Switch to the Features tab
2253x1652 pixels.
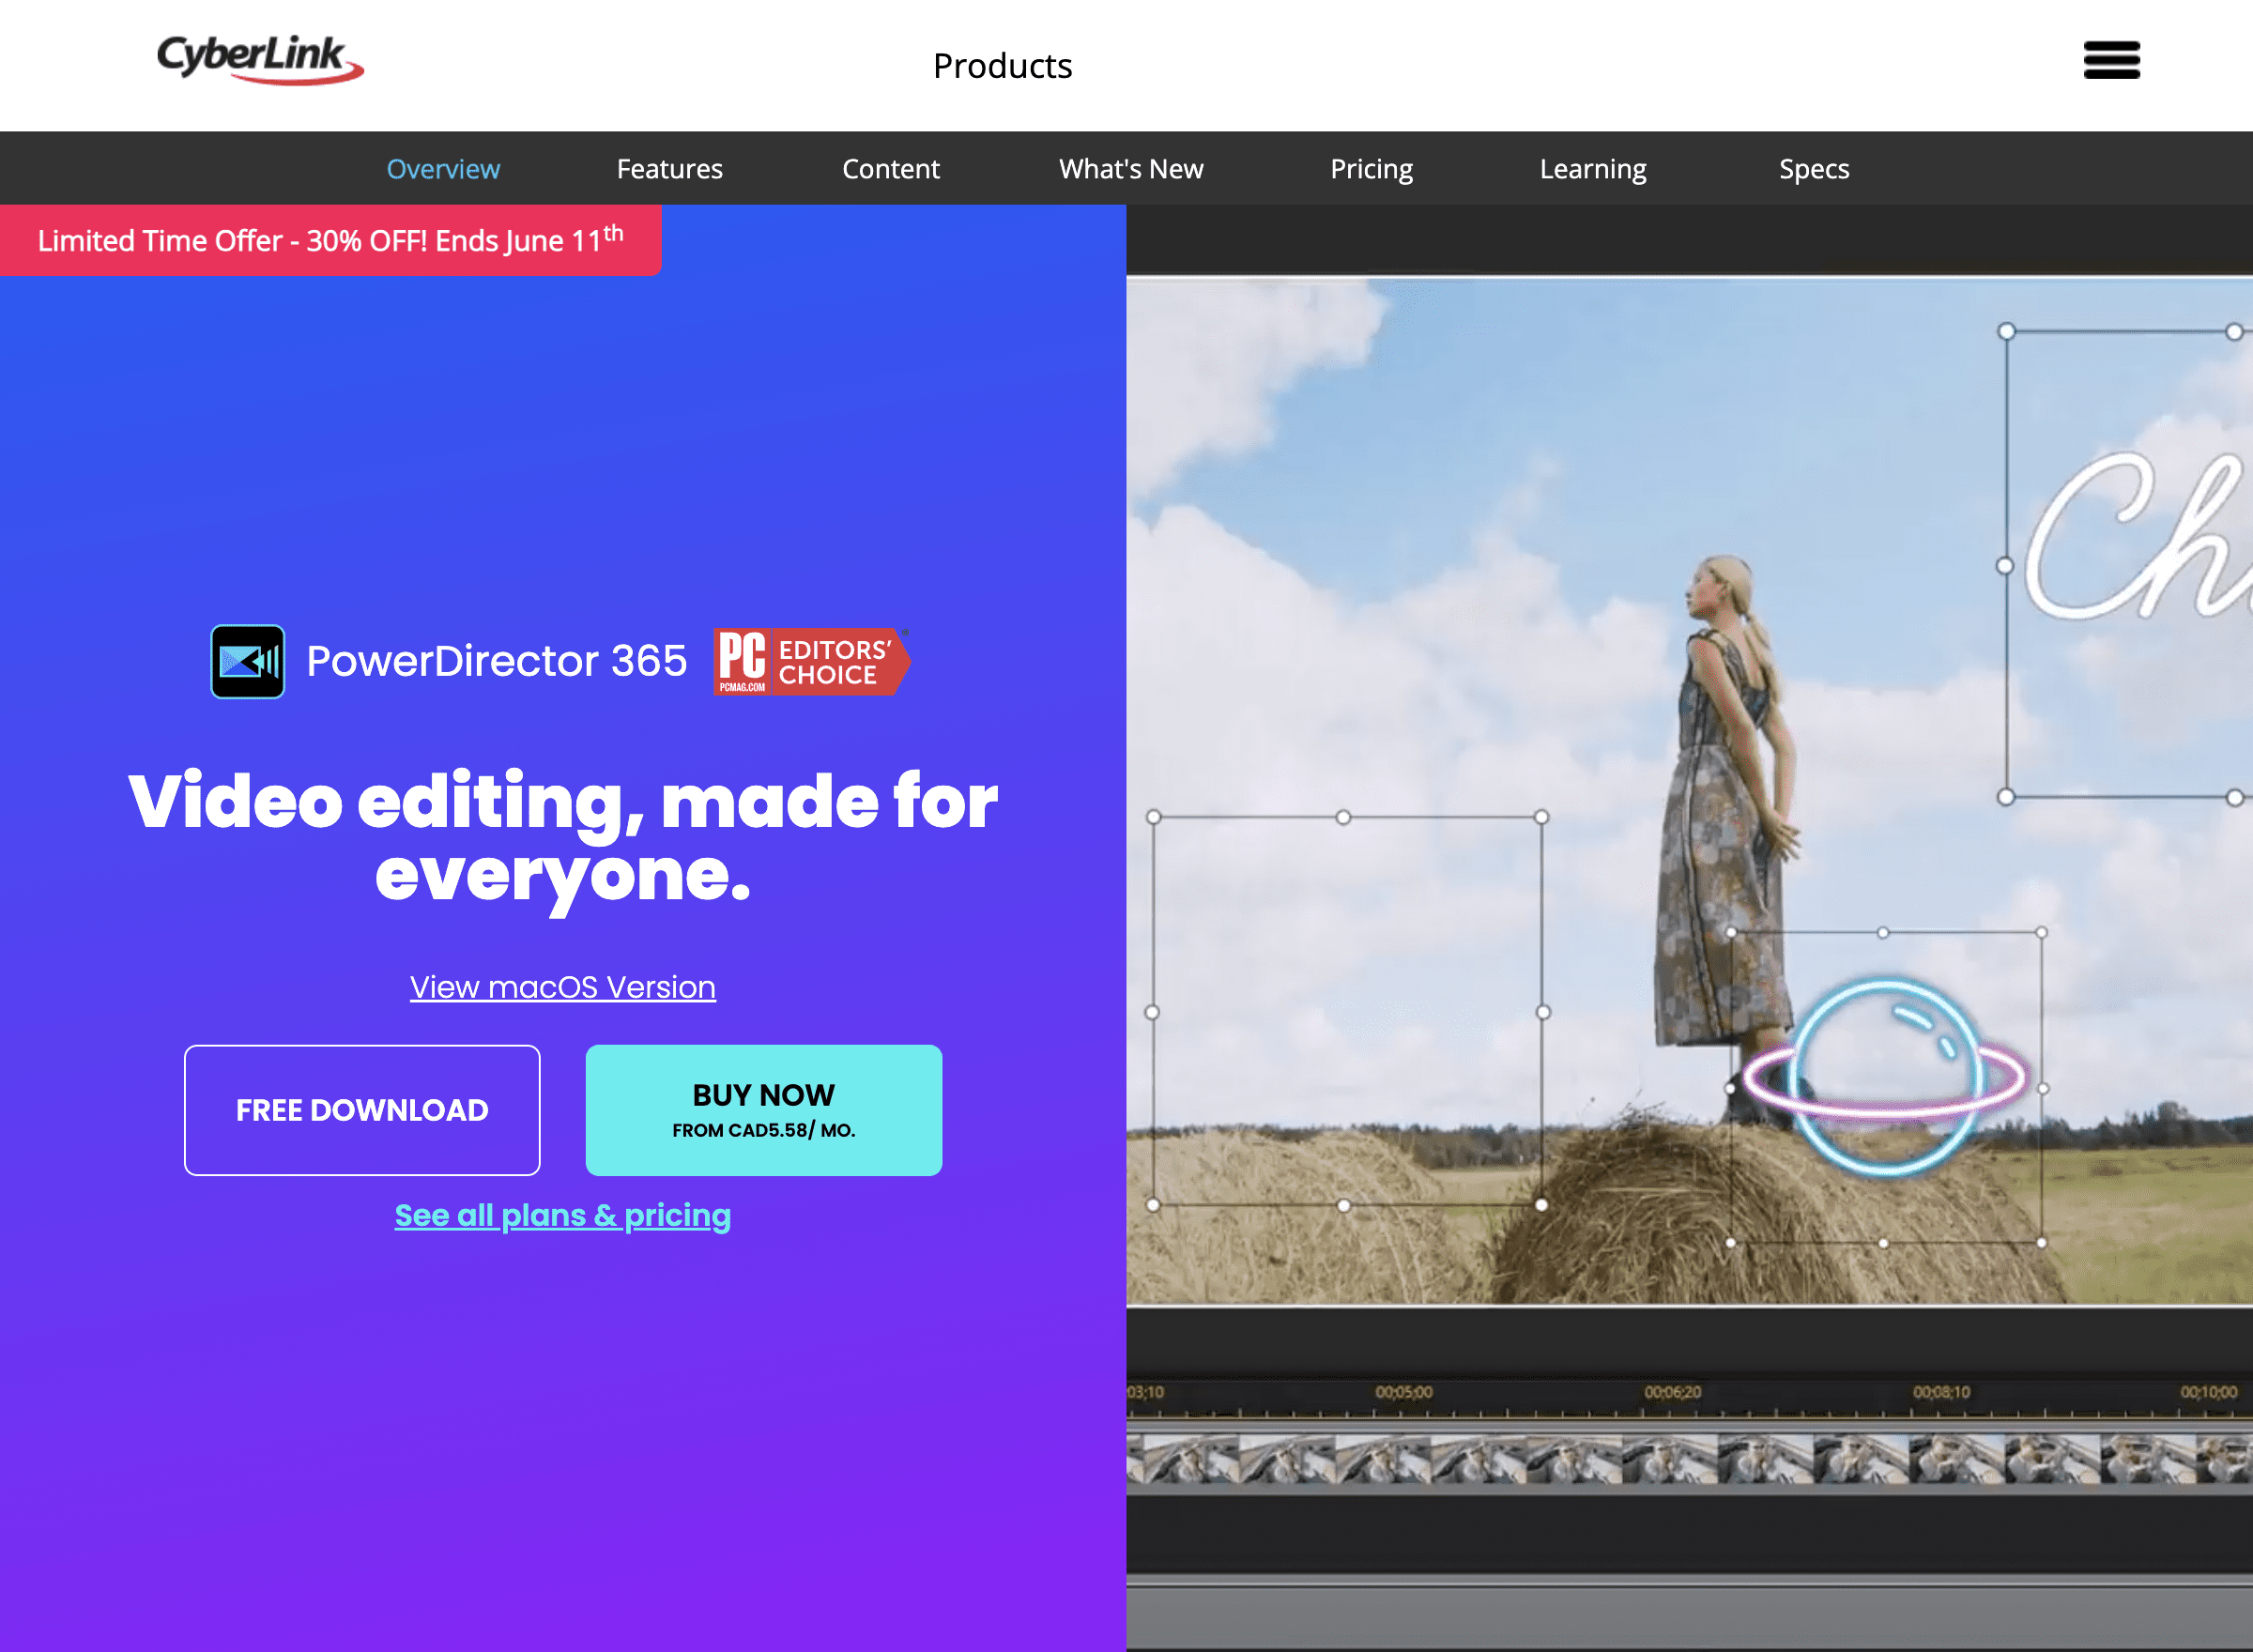(669, 169)
